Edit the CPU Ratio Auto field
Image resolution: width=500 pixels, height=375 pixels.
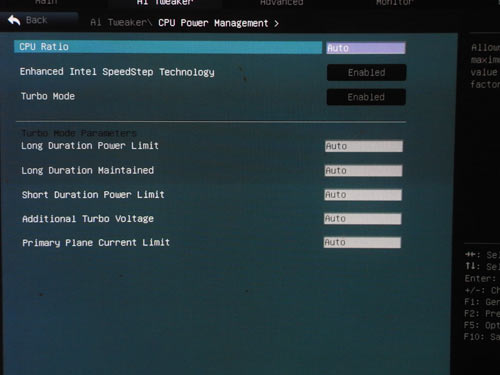pos(366,48)
